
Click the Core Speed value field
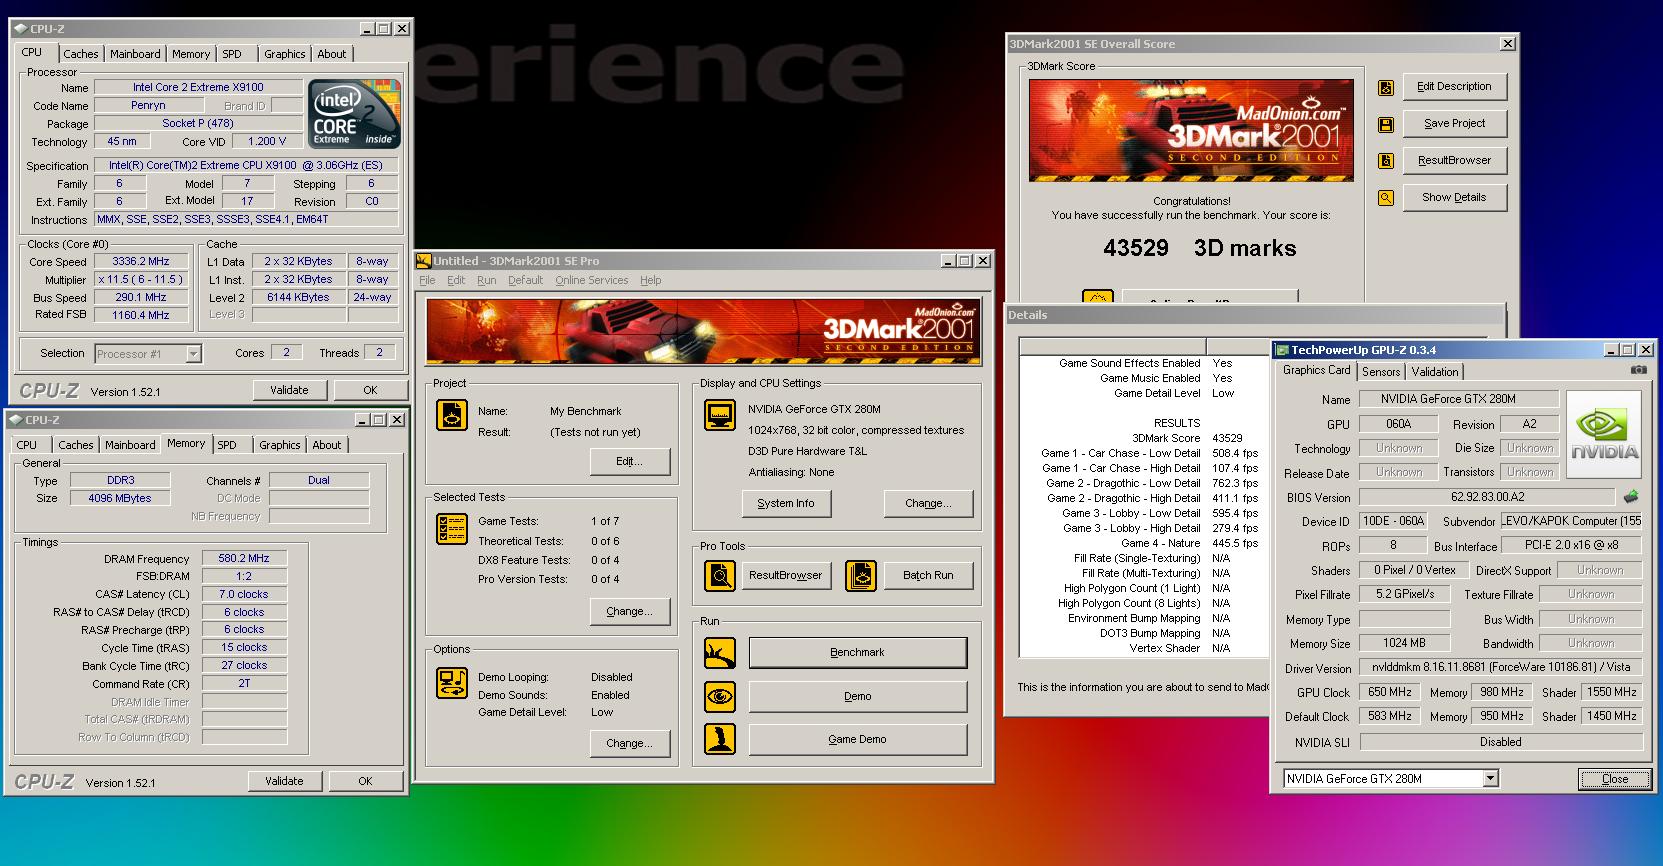click(x=141, y=262)
